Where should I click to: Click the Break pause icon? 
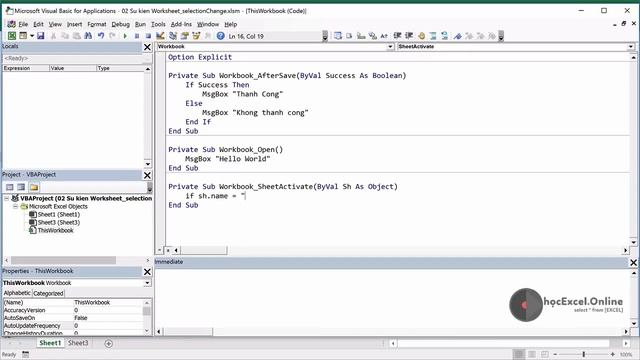point(137,36)
